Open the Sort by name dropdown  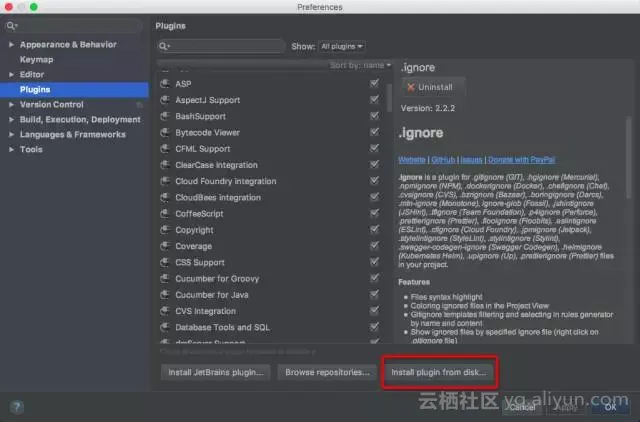coord(360,65)
